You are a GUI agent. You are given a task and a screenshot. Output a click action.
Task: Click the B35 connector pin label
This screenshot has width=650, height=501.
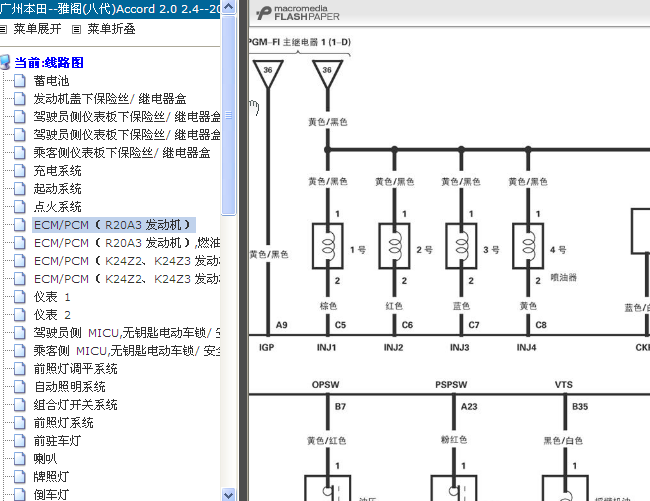pos(580,407)
